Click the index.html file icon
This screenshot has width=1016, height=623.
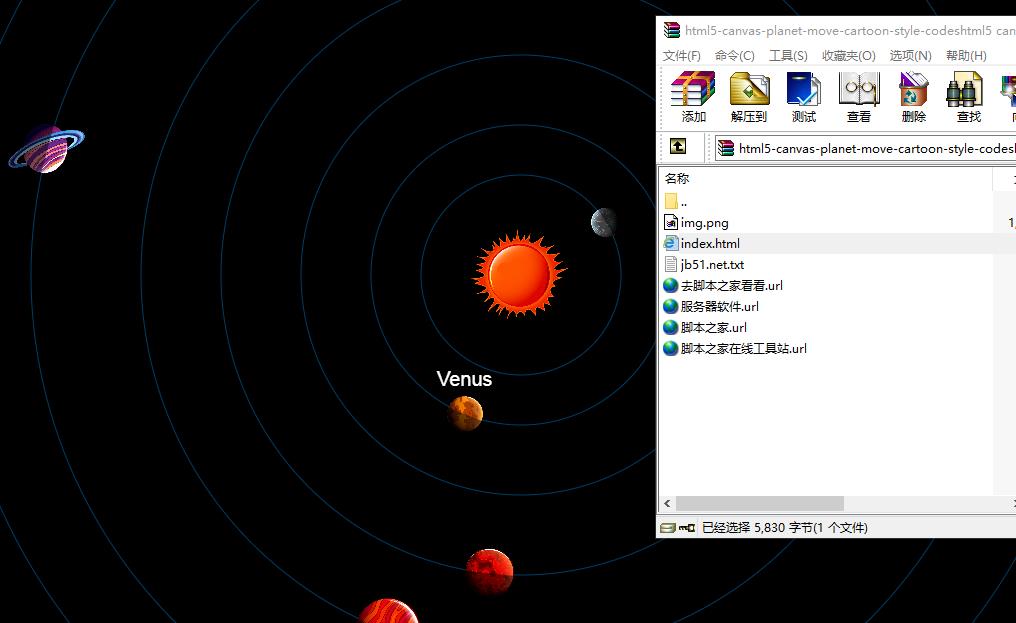click(671, 244)
